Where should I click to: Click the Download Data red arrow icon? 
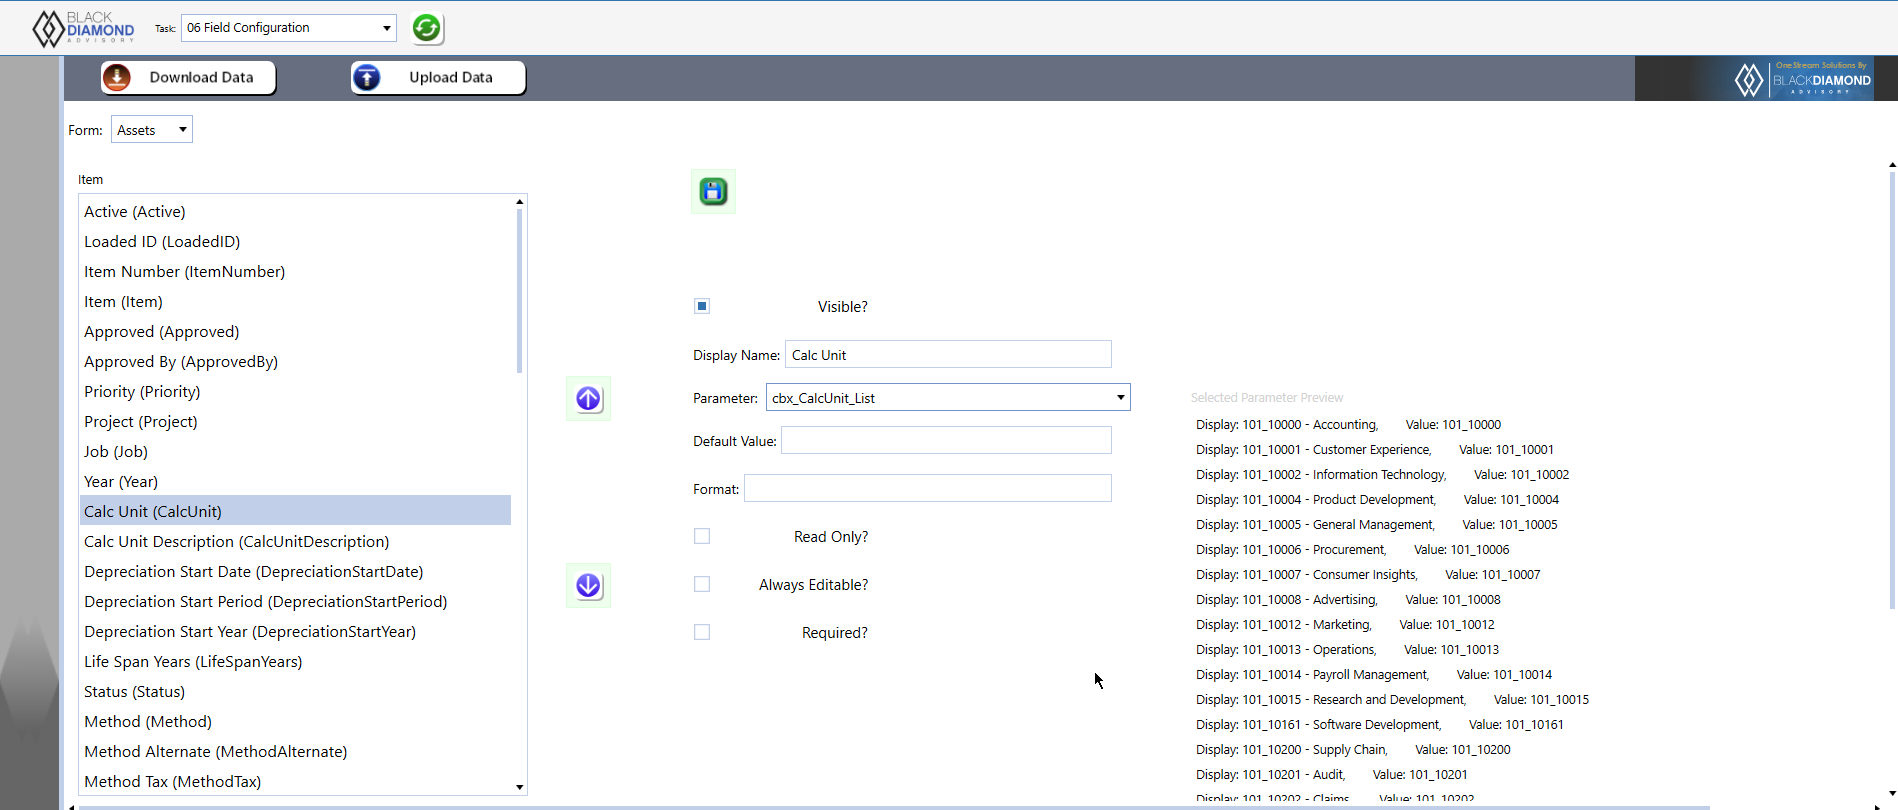pyautogui.click(x=117, y=77)
